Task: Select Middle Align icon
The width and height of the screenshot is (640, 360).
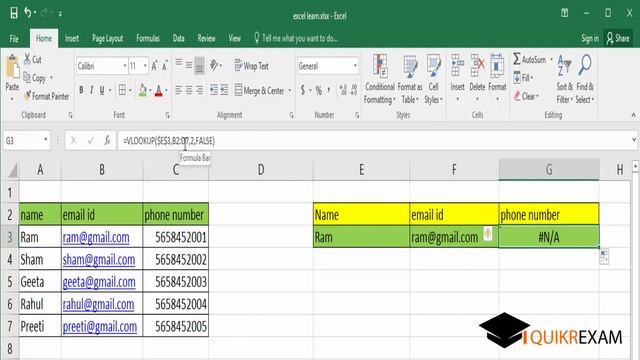Action: tap(189, 65)
